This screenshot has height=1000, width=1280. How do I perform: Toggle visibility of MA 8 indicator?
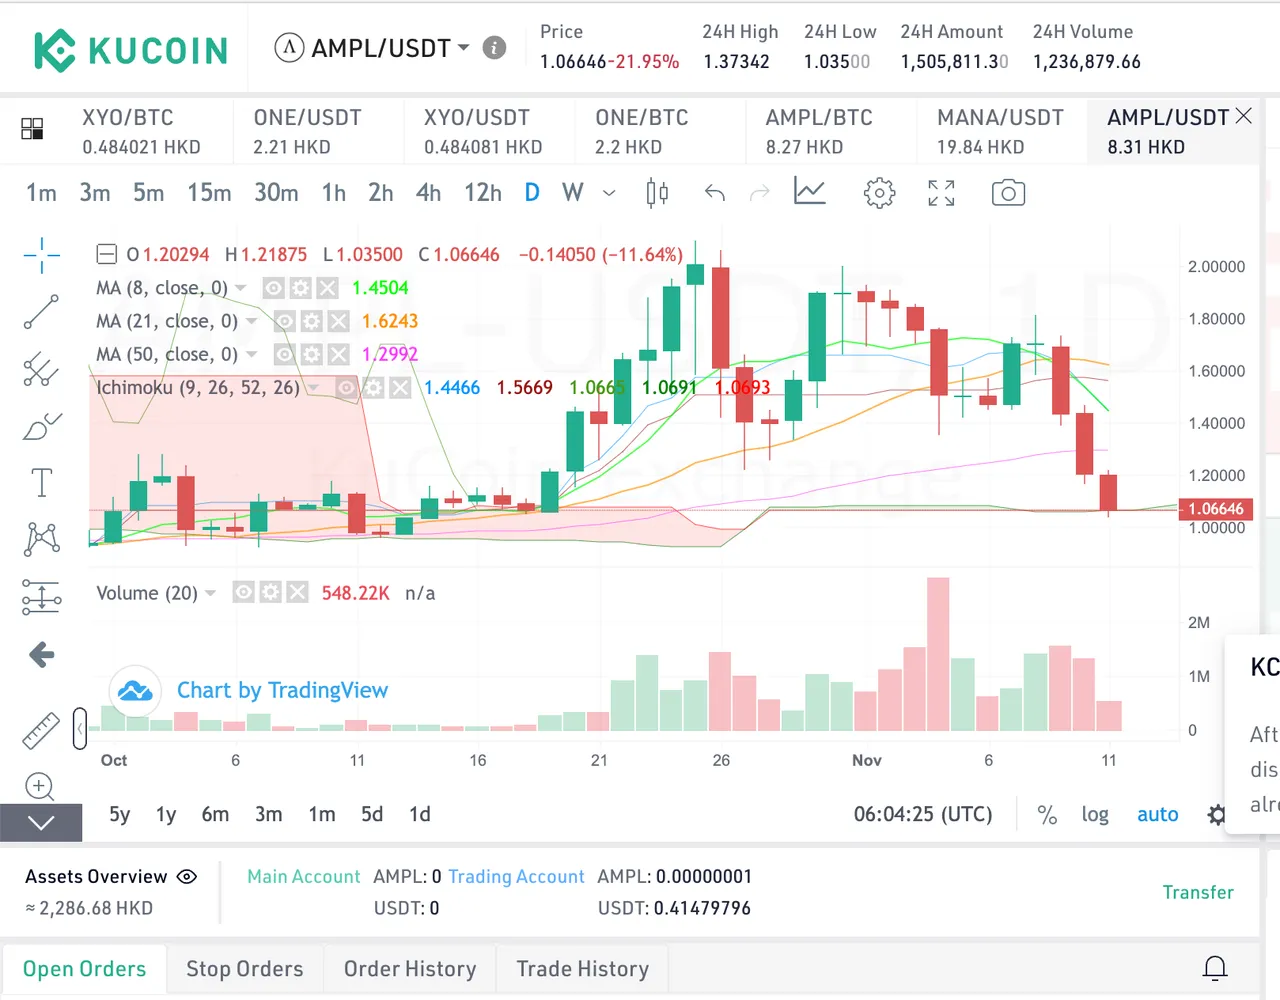(x=273, y=288)
